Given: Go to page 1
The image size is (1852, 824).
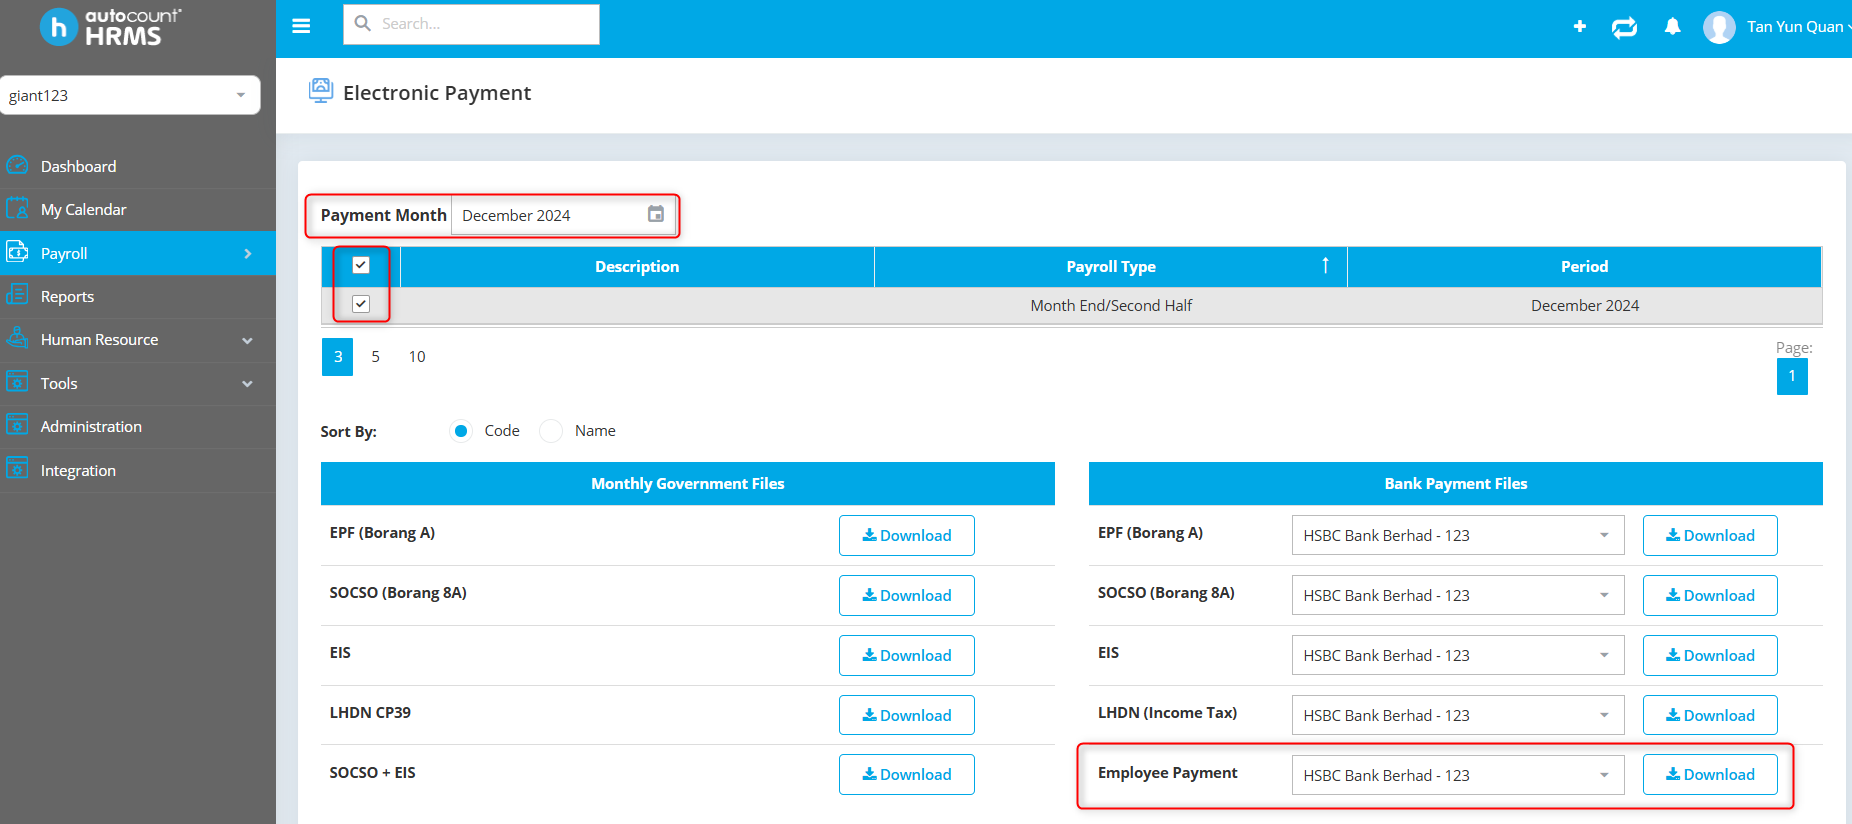Looking at the screenshot, I should 1792,376.
